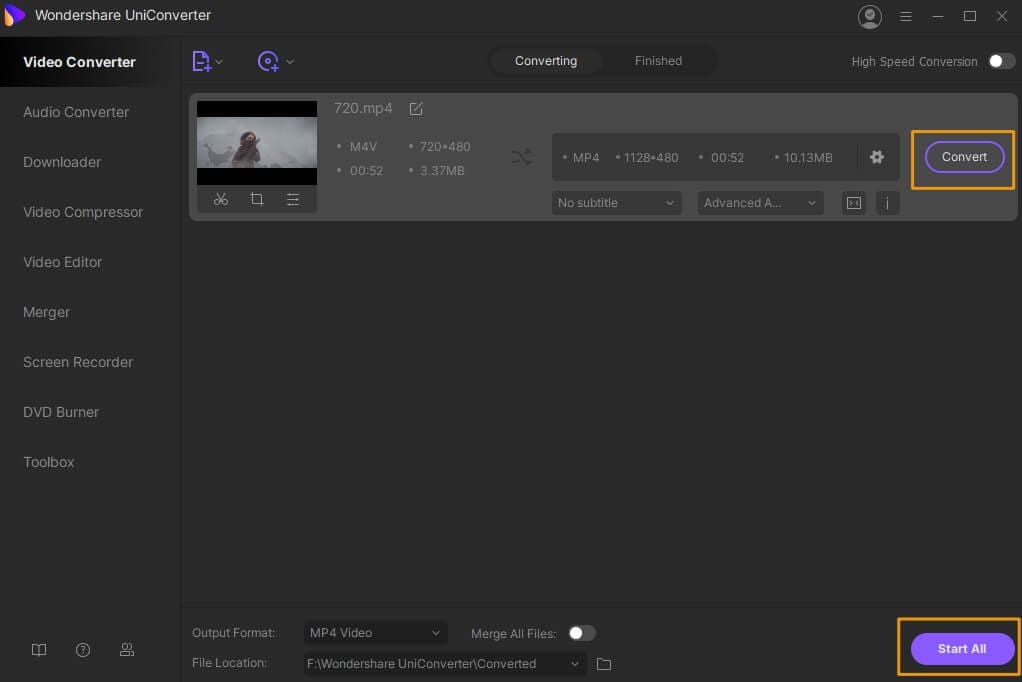
Task: Open the community users icon in sidebar
Action: click(126, 649)
